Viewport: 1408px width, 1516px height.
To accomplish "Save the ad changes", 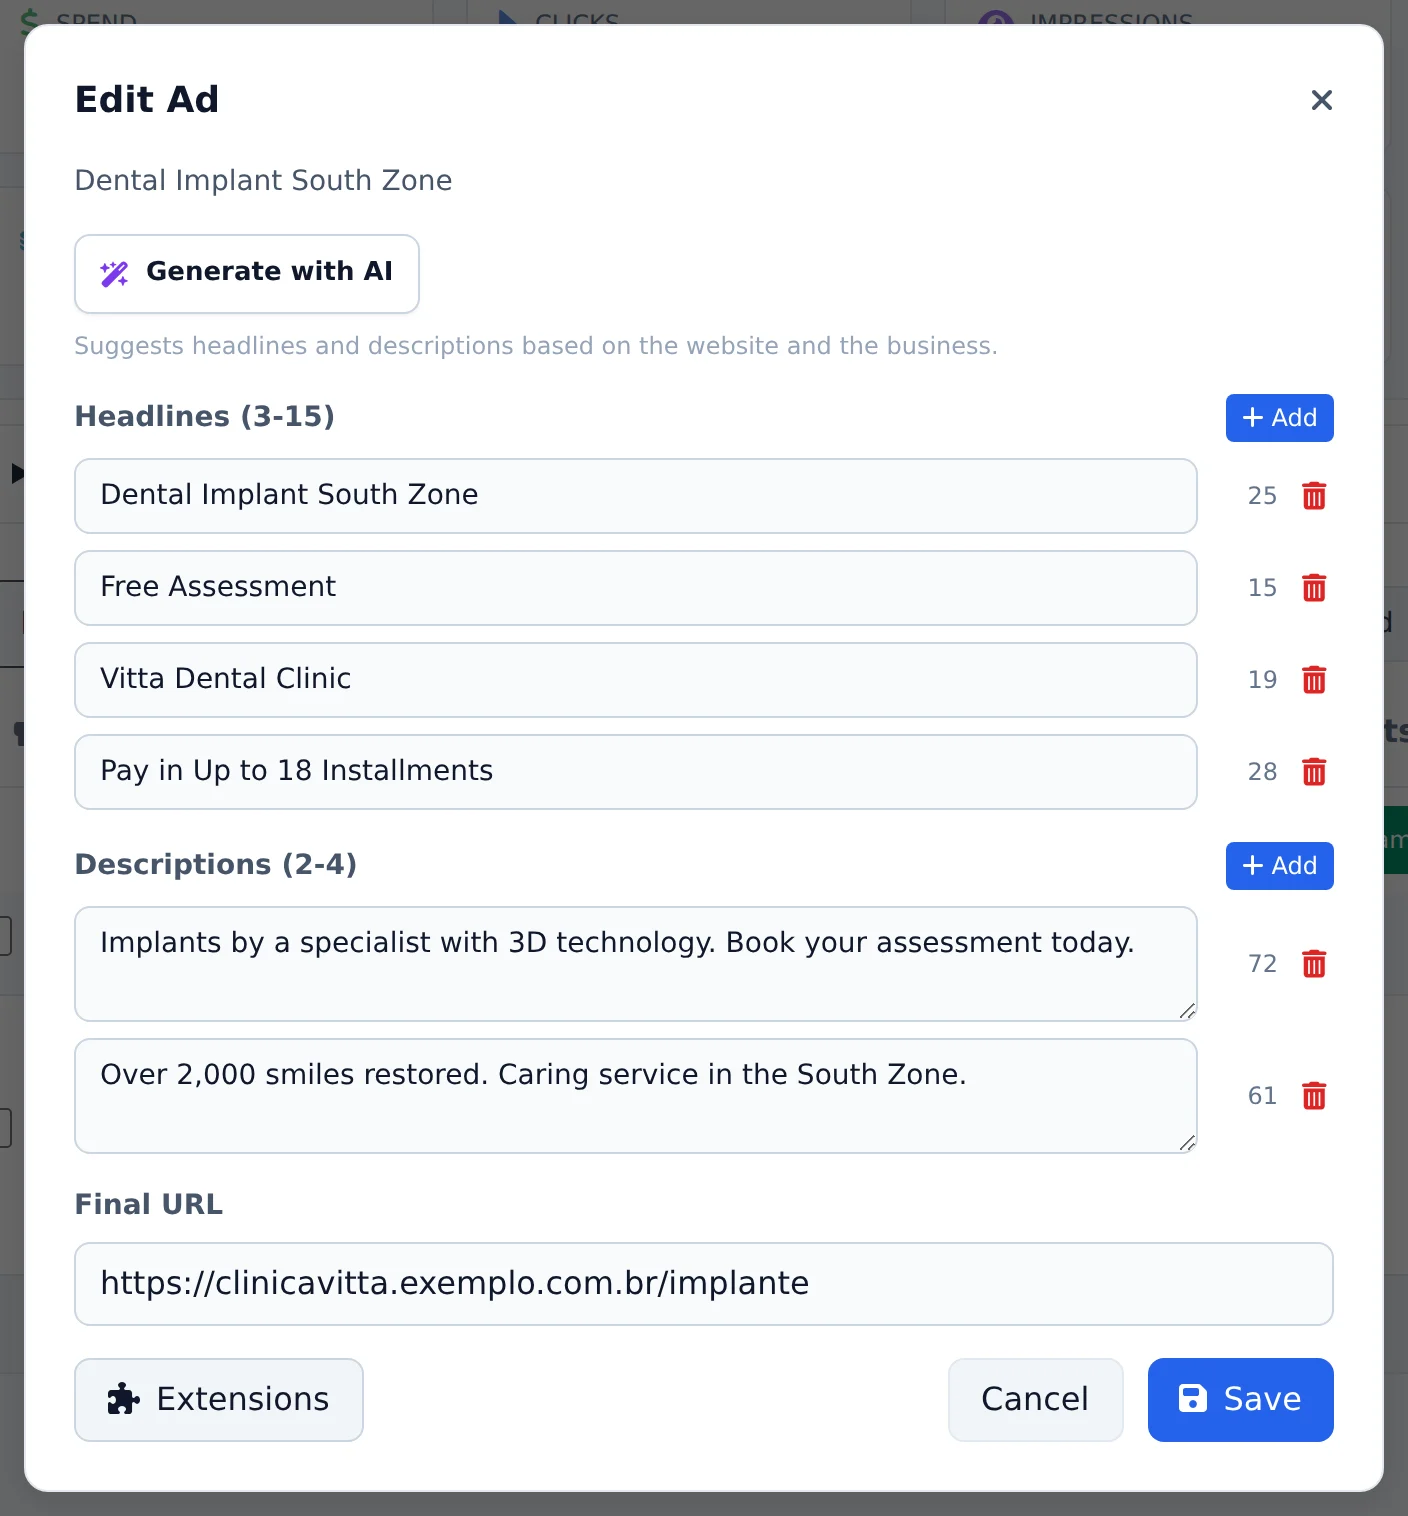I will click(x=1241, y=1400).
